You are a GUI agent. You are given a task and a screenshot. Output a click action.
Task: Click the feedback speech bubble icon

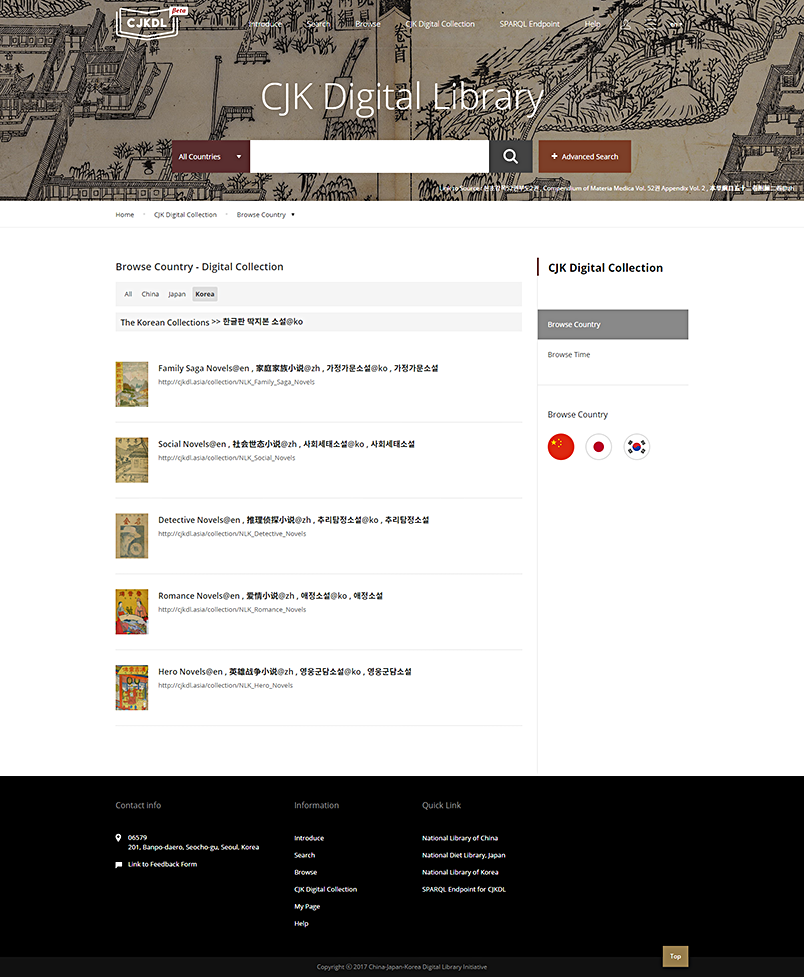pos(118,865)
